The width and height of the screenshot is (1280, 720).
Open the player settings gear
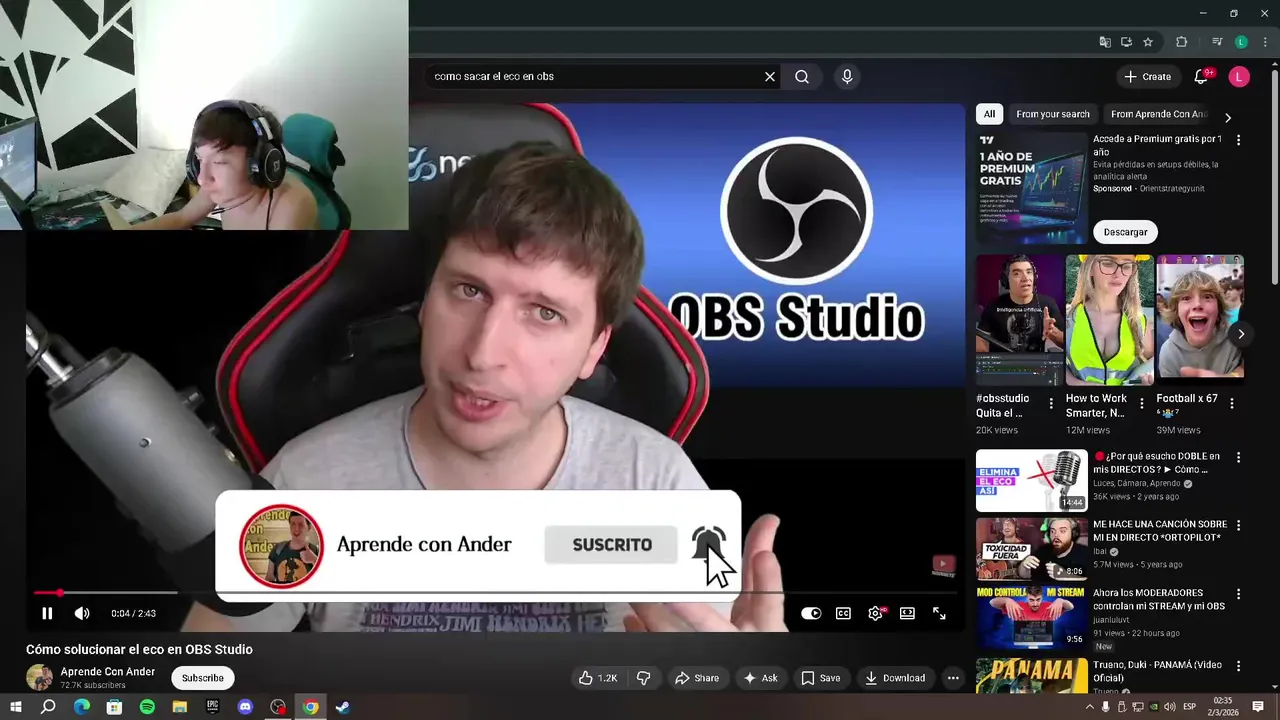tap(875, 613)
